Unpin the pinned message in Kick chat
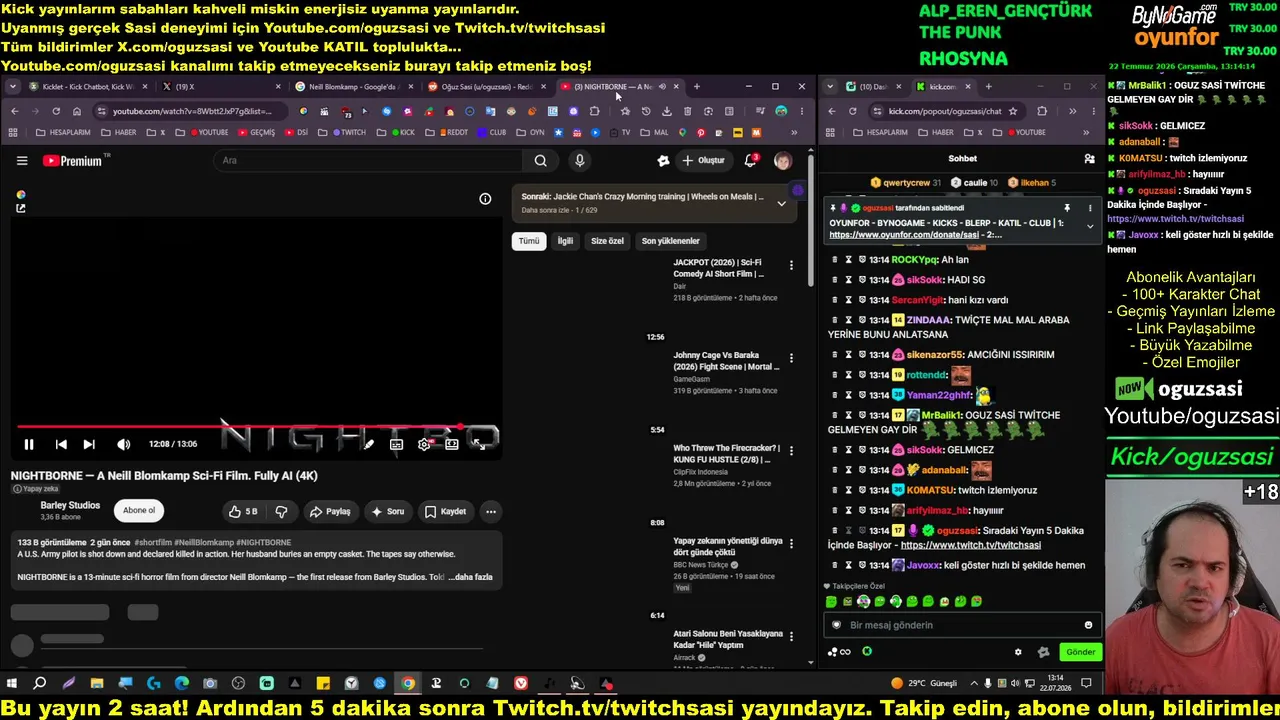This screenshot has height=720, width=1280. pos(1066,208)
